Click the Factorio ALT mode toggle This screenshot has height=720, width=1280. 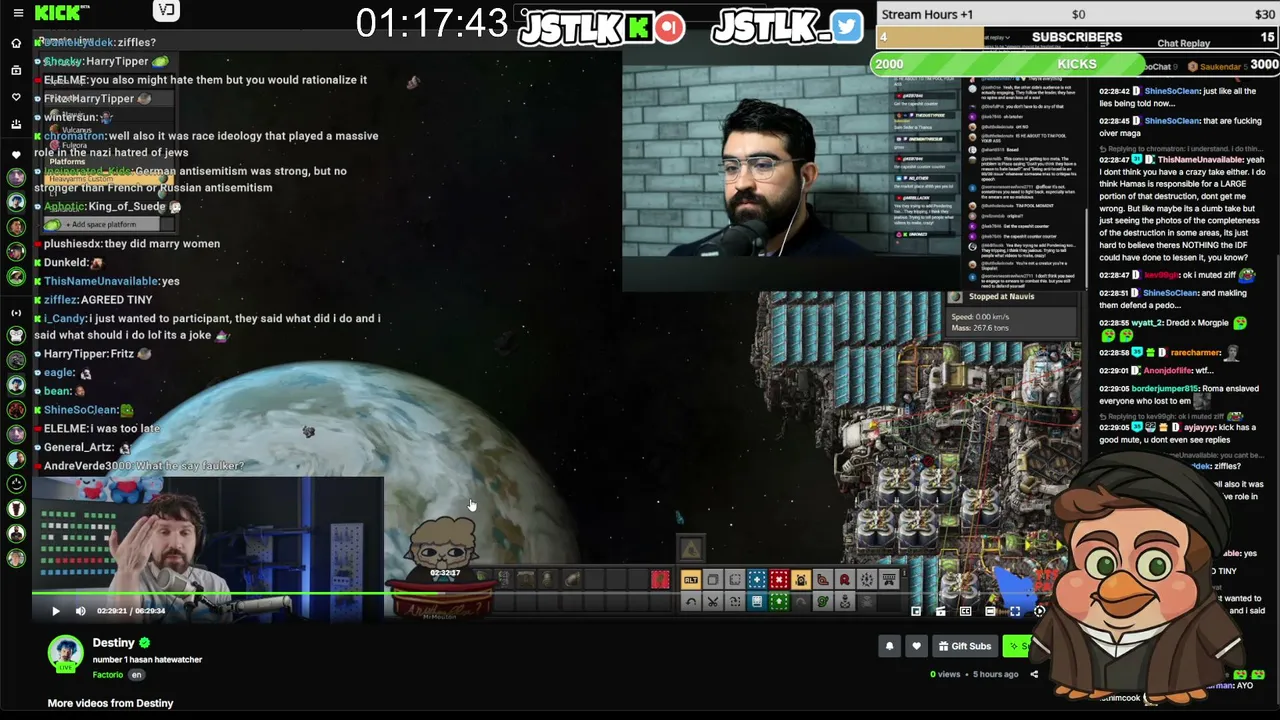point(691,580)
